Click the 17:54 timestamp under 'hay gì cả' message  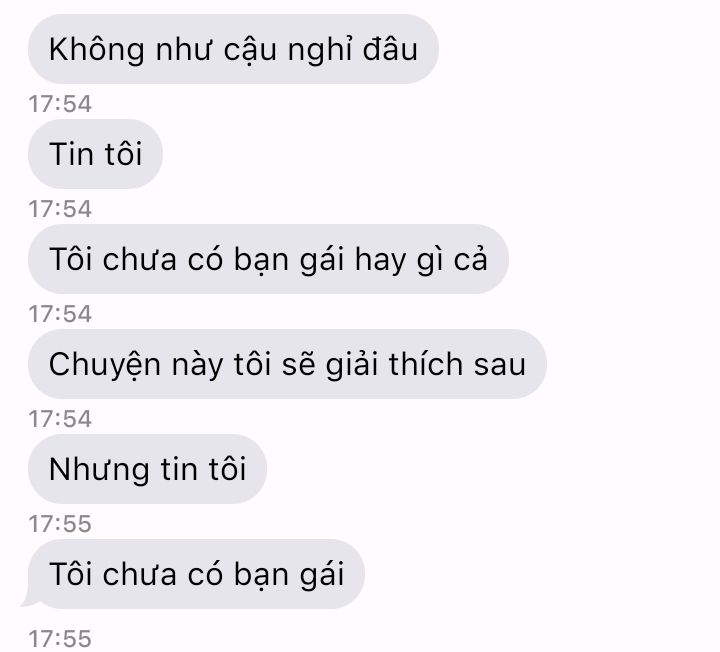pos(60,314)
